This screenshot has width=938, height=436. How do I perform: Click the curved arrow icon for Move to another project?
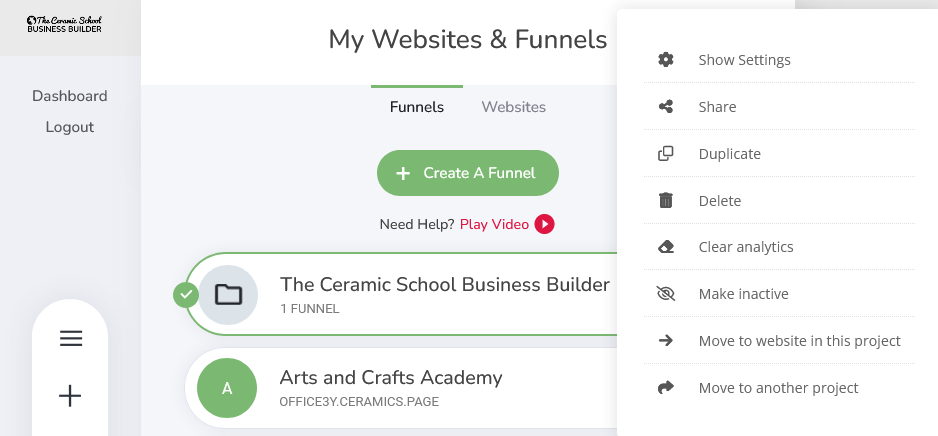tap(665, 388)
